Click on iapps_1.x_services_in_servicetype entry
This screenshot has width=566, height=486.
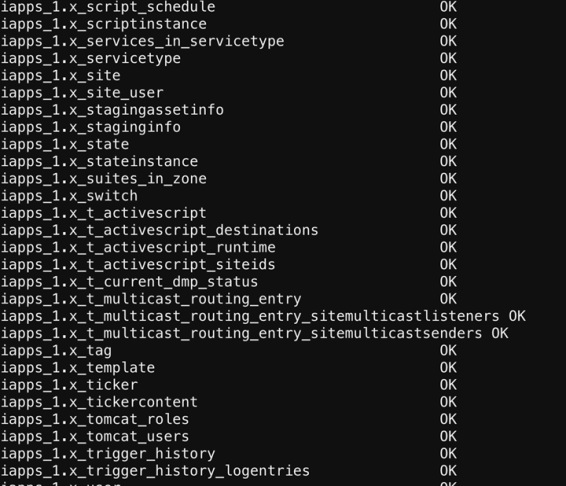click(143, 42)
